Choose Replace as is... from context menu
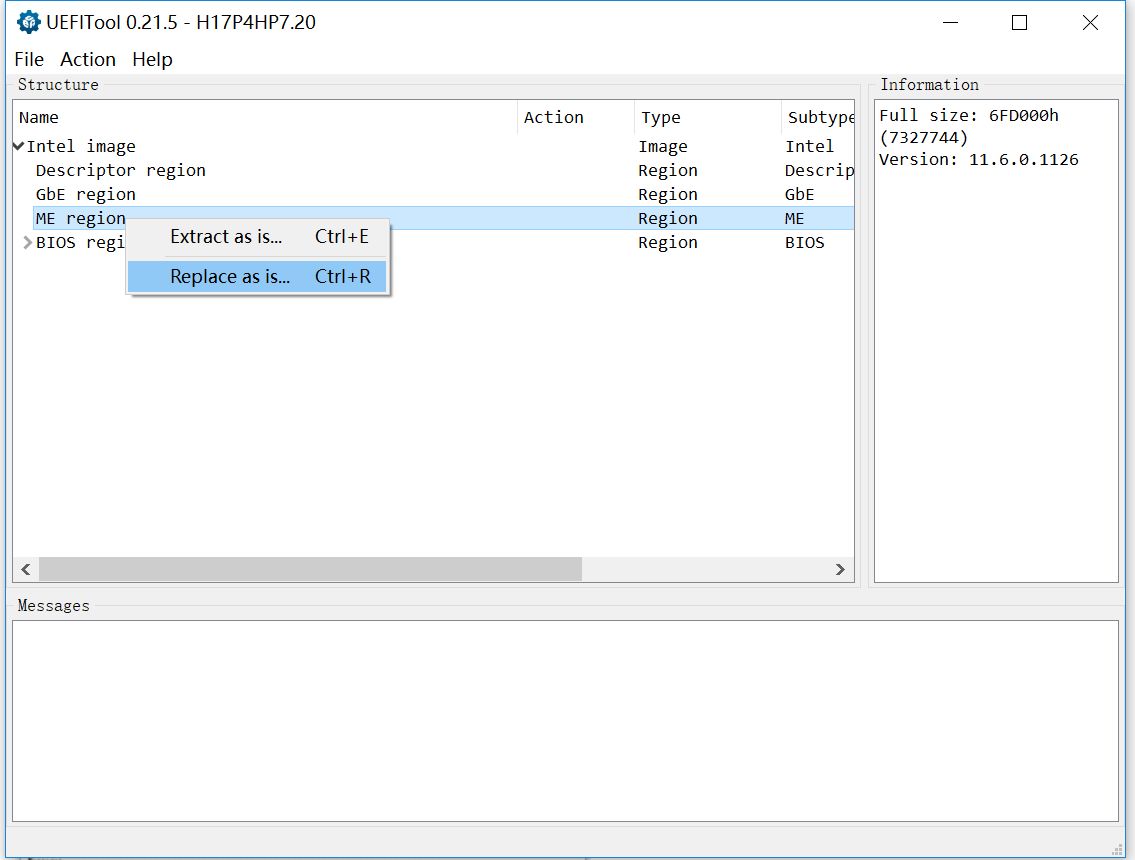Screen dimensions: 1135x860 (257, 277)
